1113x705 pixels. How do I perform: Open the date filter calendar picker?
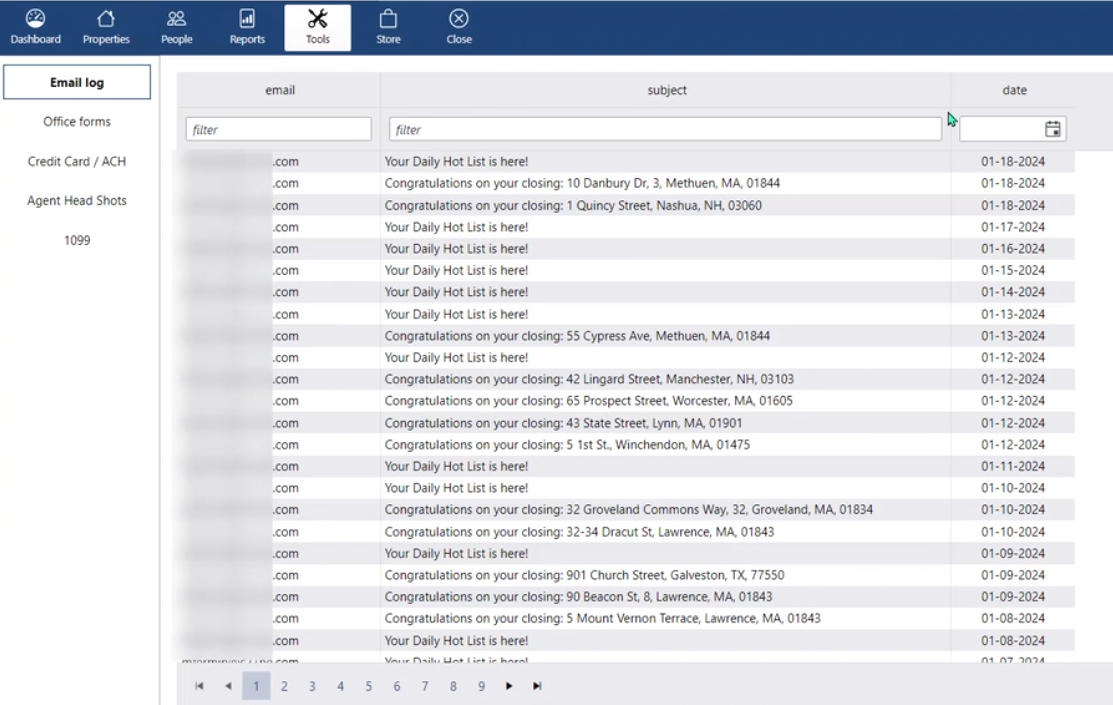pyautogui.click(x=1053, y=129)
